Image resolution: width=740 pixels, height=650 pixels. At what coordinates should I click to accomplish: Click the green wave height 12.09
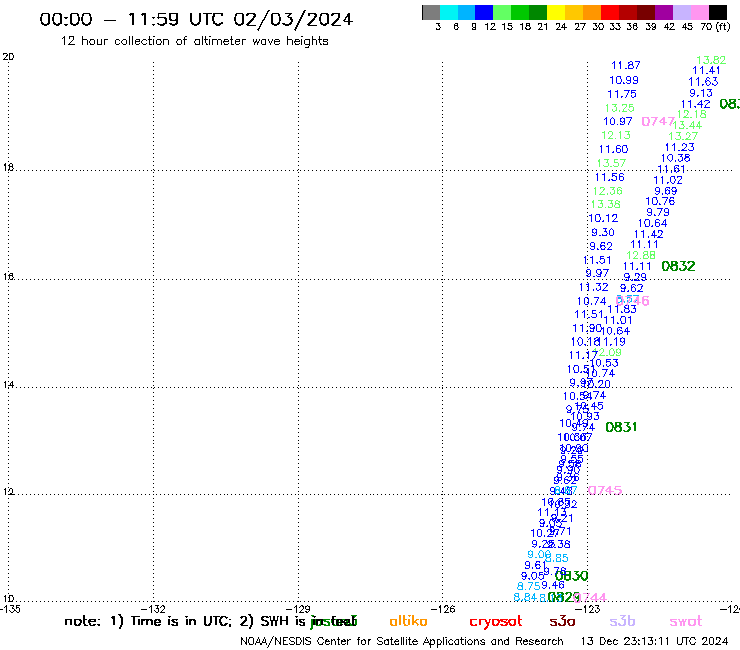click(608, 353)
